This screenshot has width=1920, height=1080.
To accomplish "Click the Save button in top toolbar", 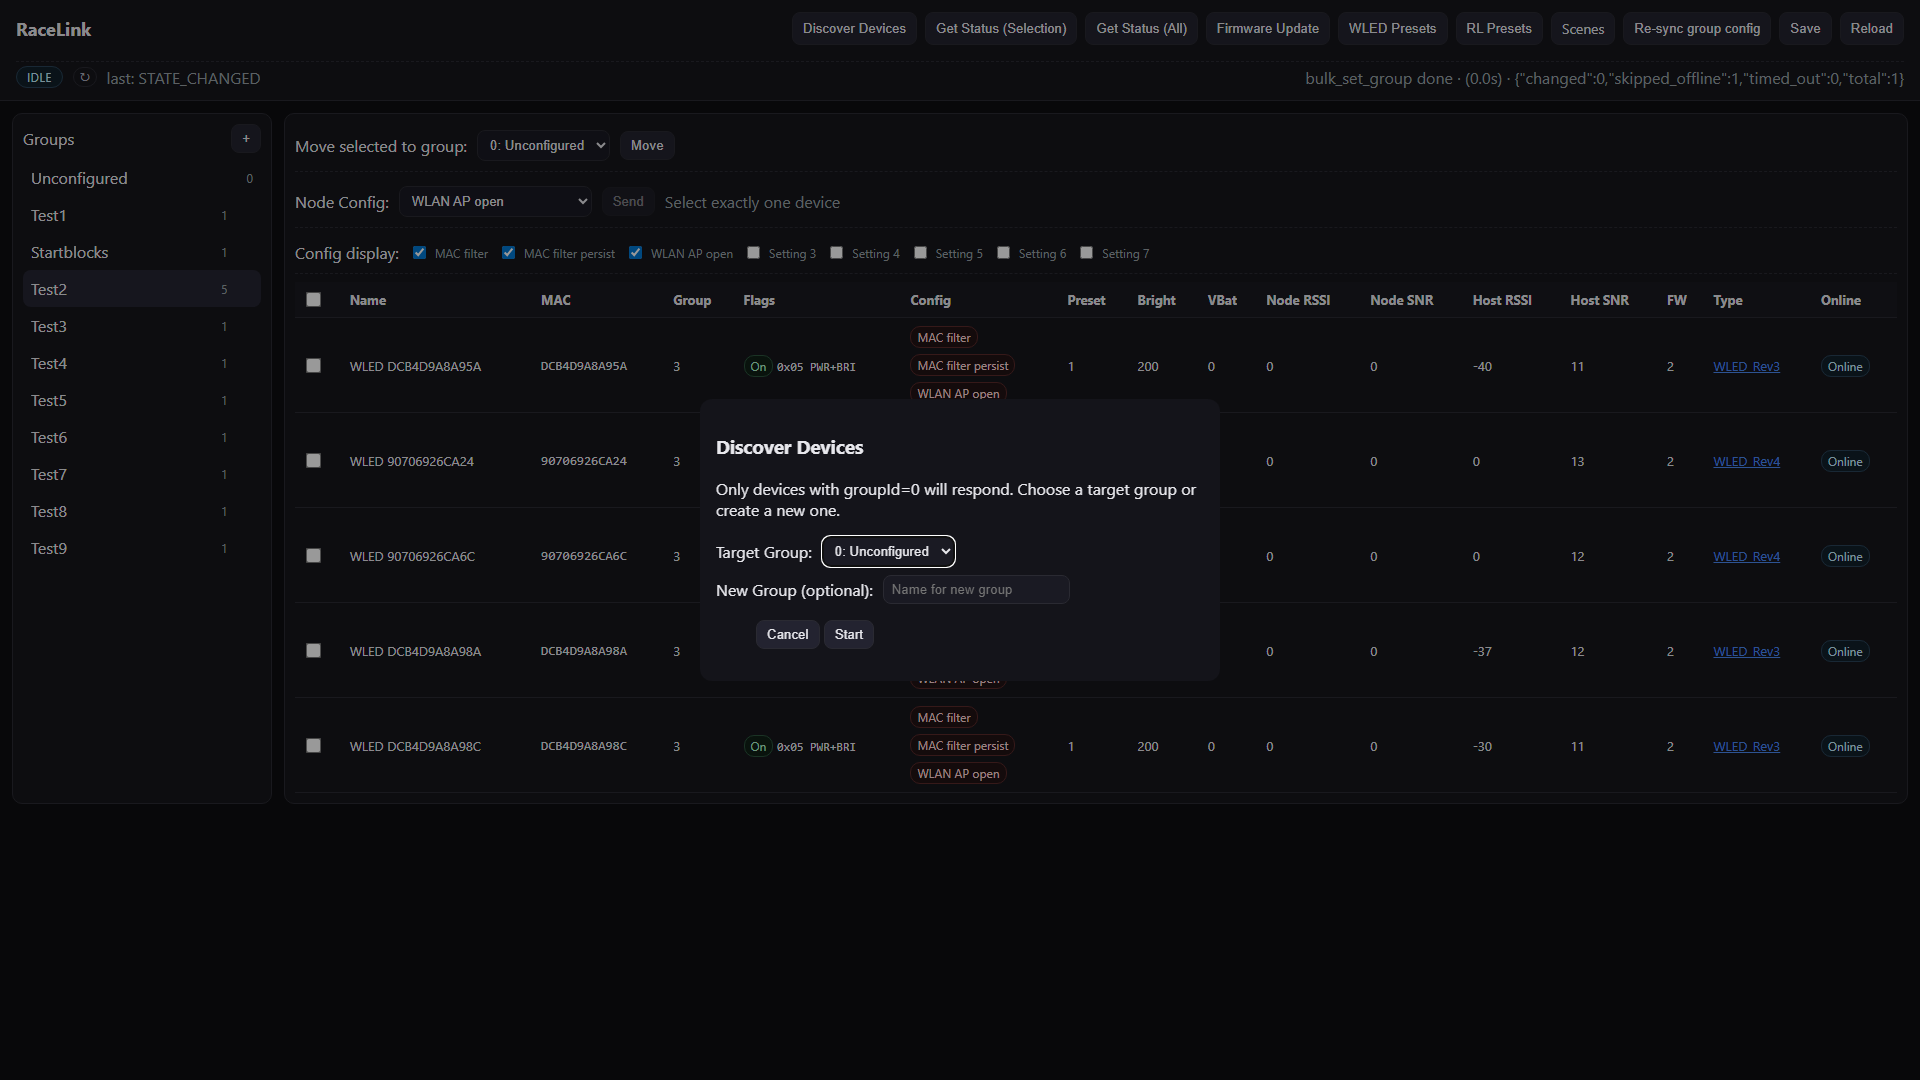I will click(1805, 29).
